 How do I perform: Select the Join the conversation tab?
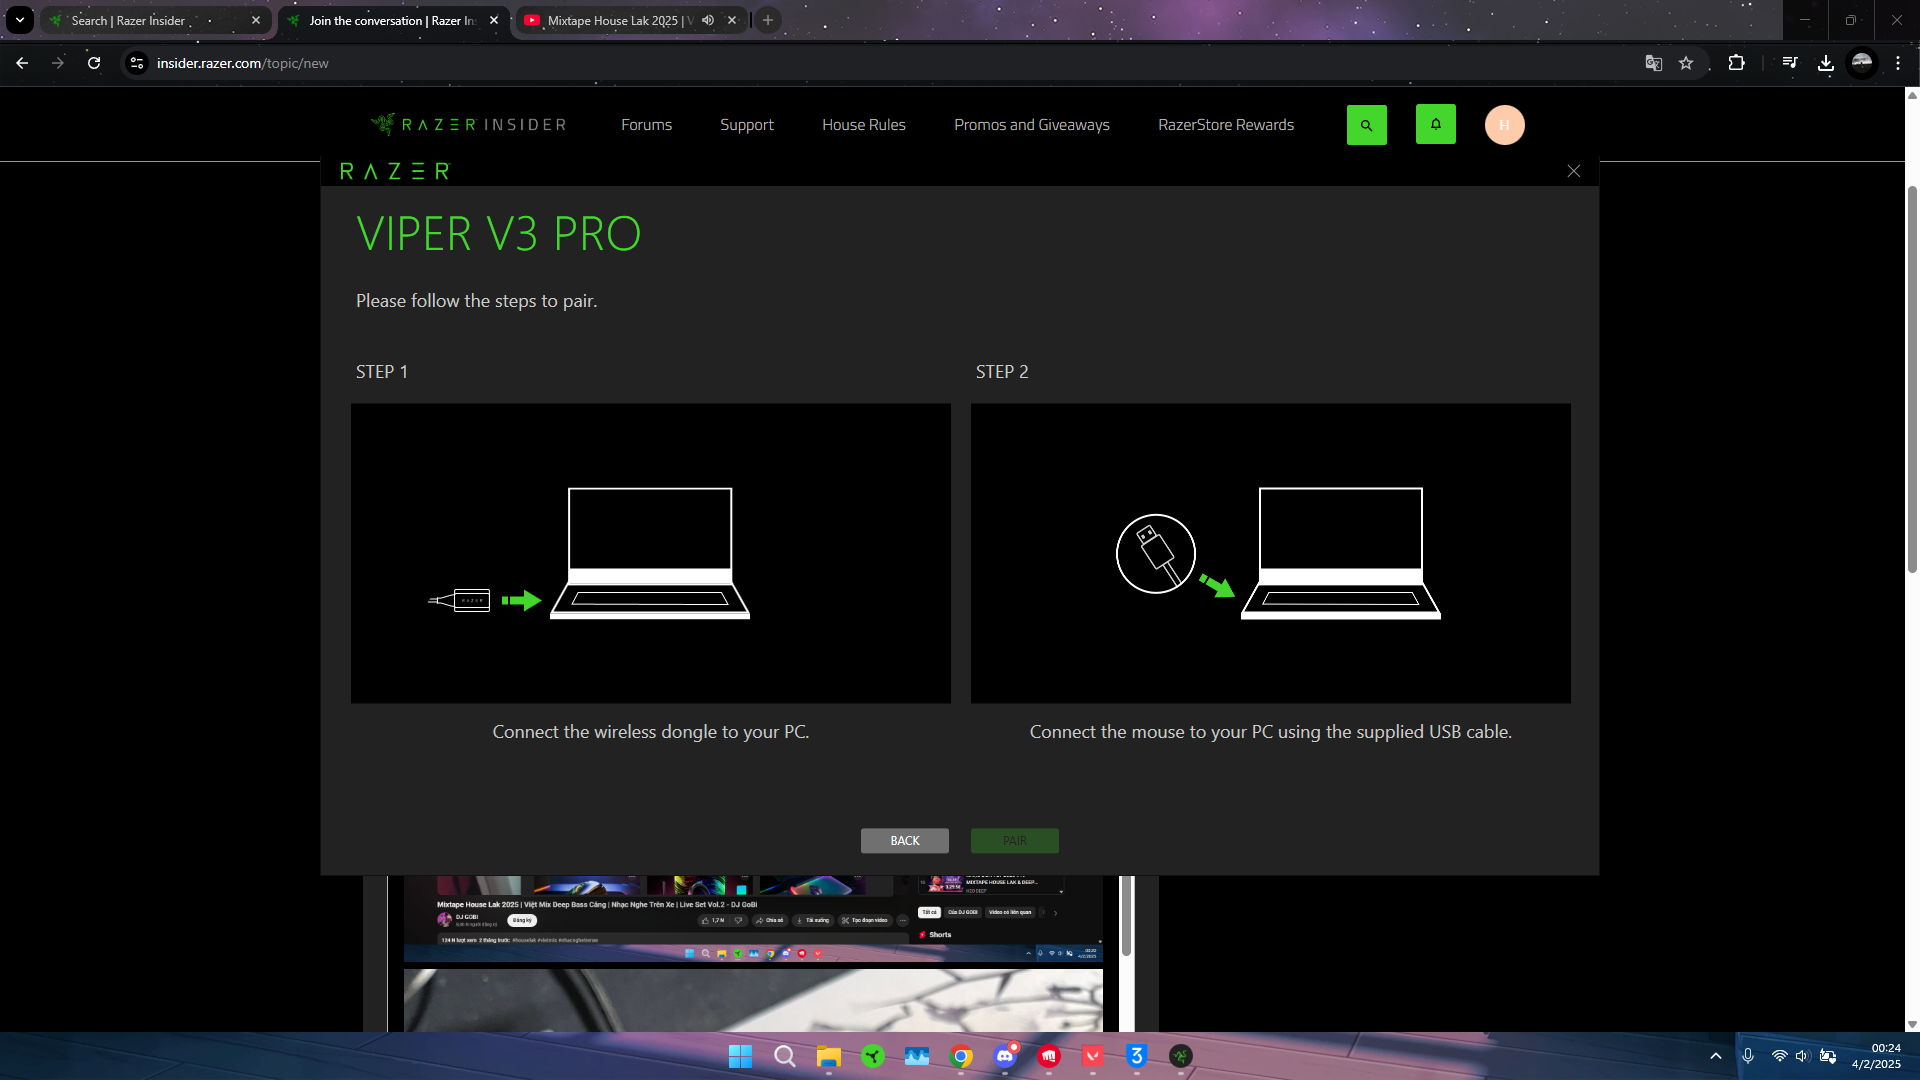coord(393,20)
